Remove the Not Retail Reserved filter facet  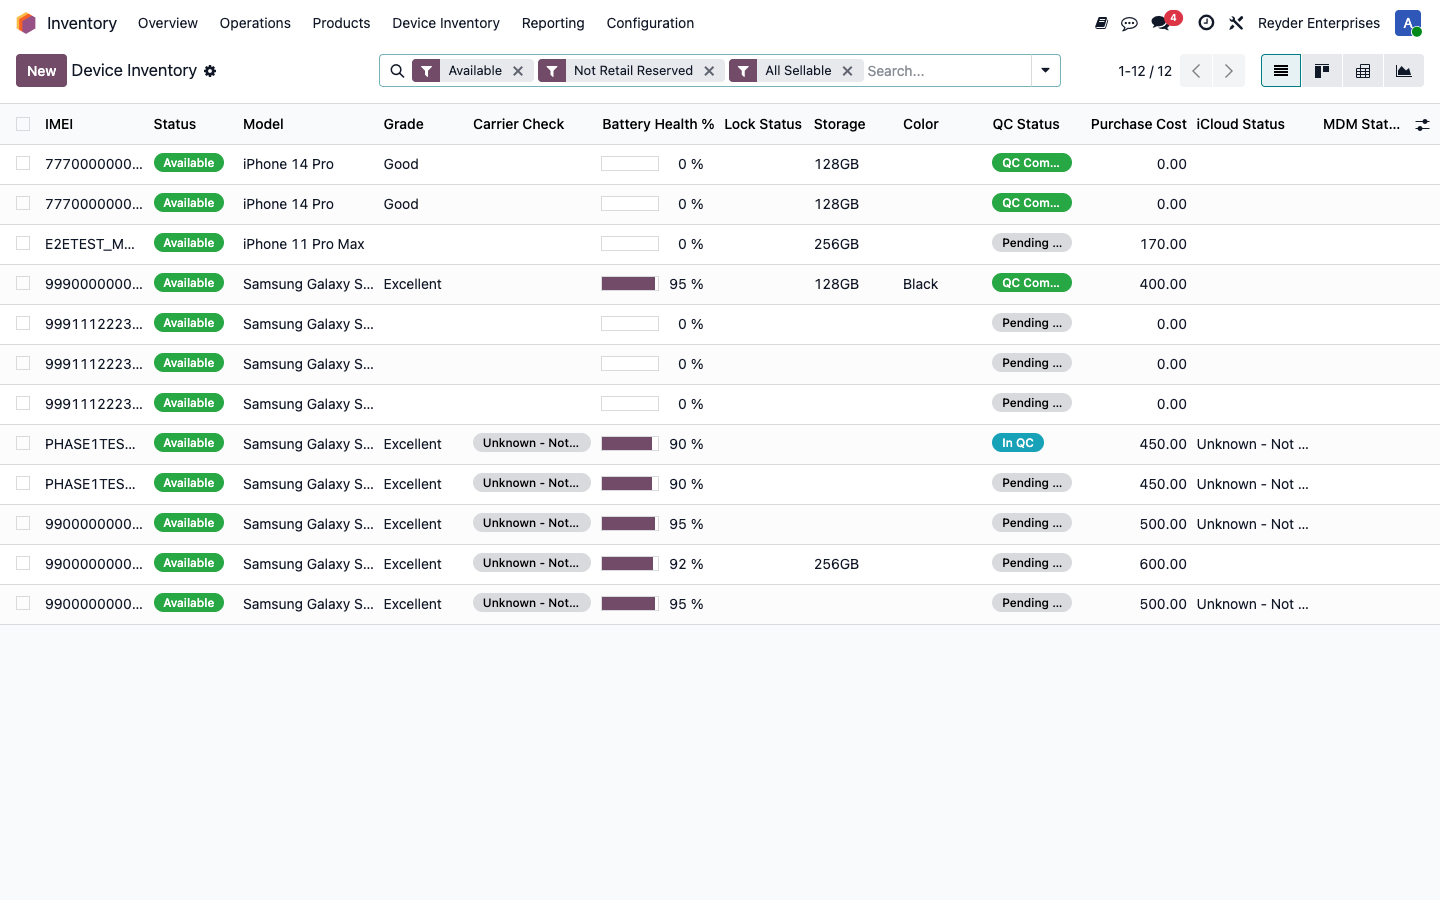coord(709,71)
